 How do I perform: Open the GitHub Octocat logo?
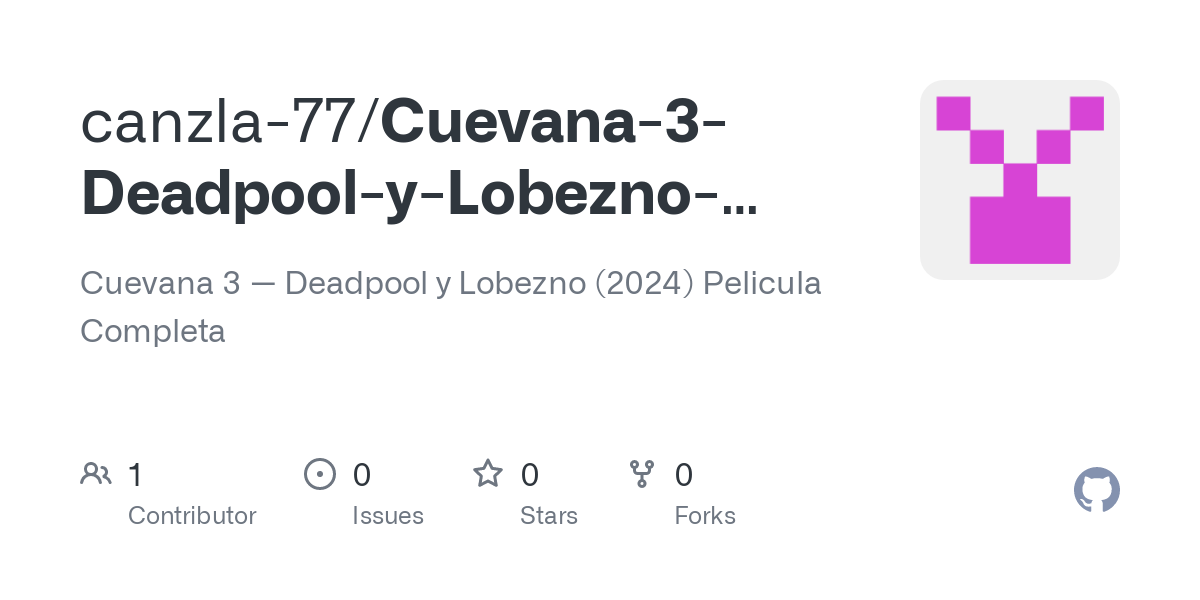[1097, 490]
